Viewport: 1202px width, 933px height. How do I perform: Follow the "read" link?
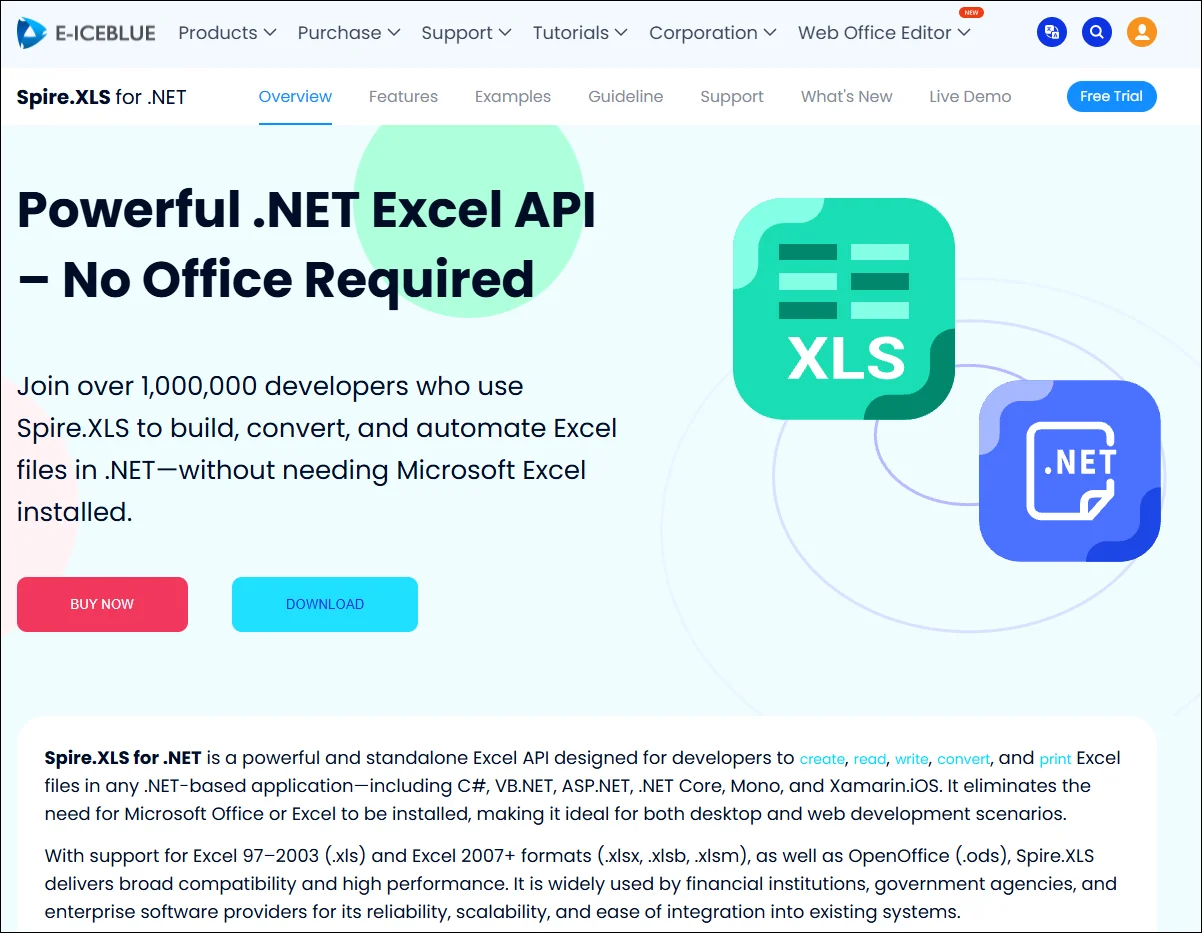(x=870, y=759)
